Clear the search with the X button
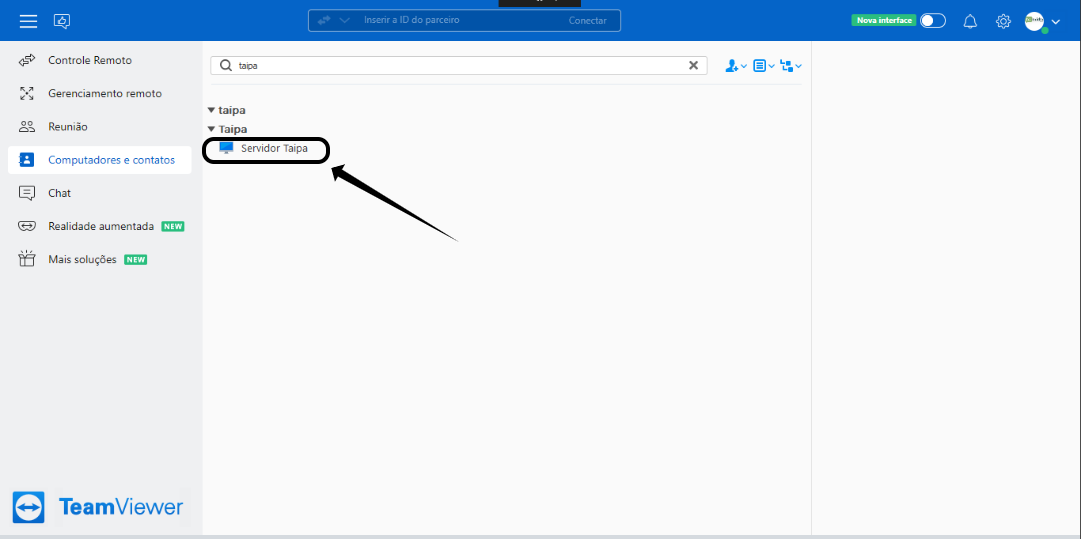The height and width of the screenshot is (539, 1081). click(694, 65)
